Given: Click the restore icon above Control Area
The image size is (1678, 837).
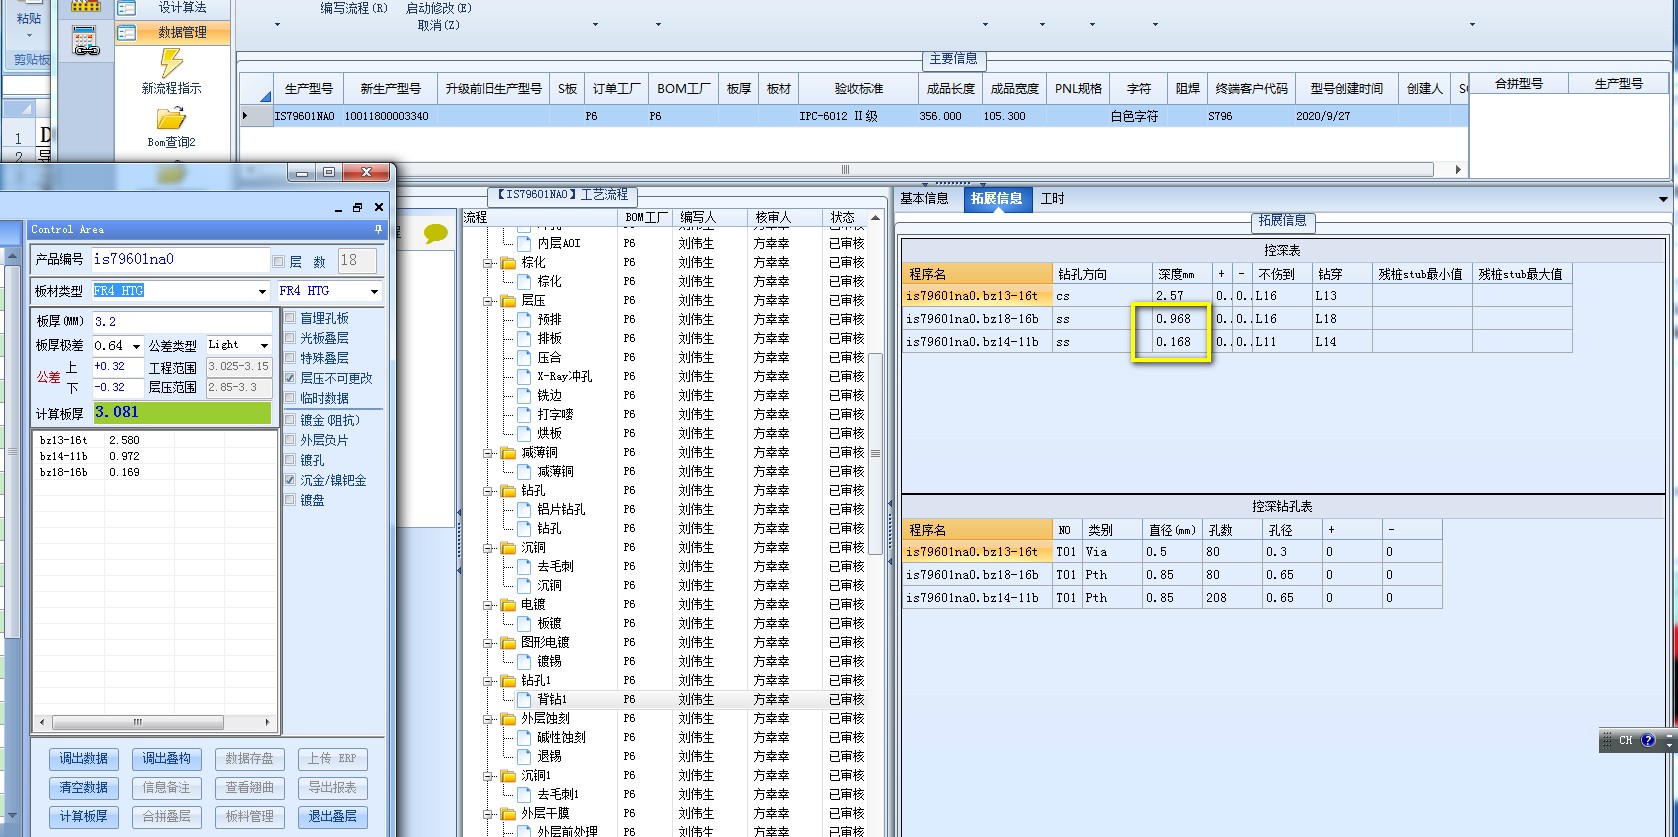Looking at the screenshot, I should (x=357, y=207).
